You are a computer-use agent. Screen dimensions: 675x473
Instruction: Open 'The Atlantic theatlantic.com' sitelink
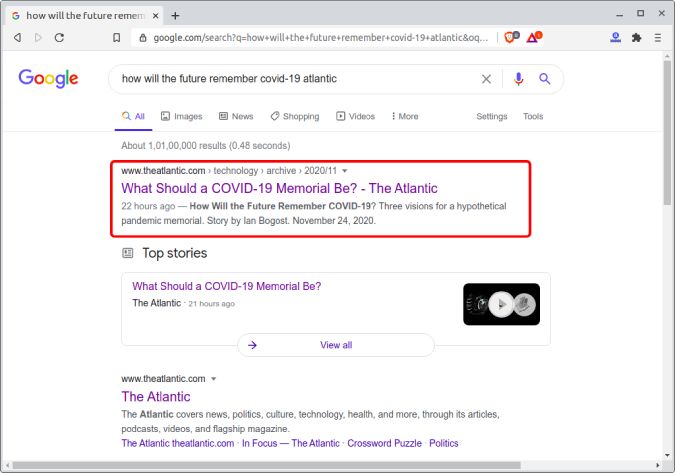coord(178,443)
